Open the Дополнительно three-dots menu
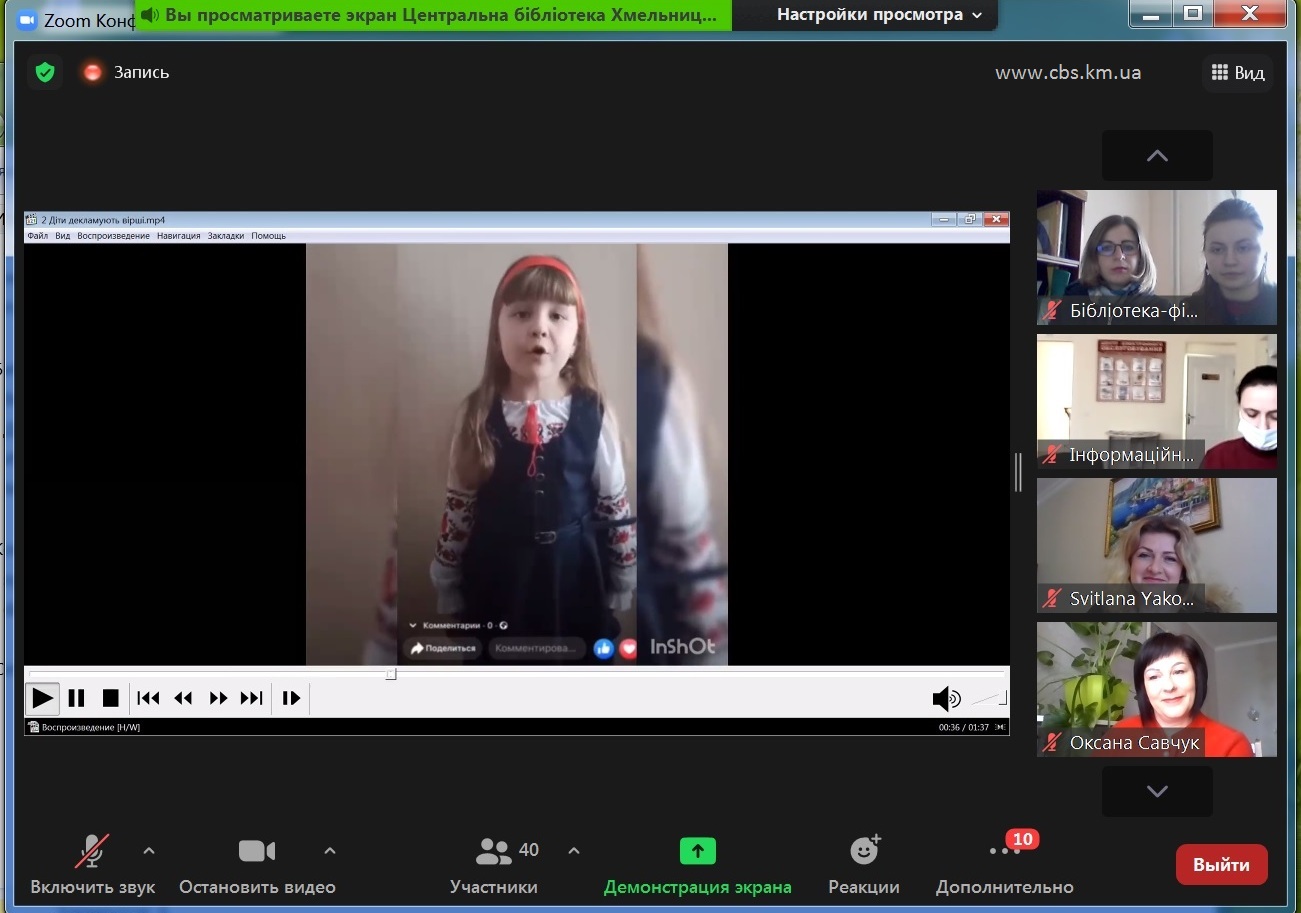The image size is (1301, 913). pos(1004,852)
